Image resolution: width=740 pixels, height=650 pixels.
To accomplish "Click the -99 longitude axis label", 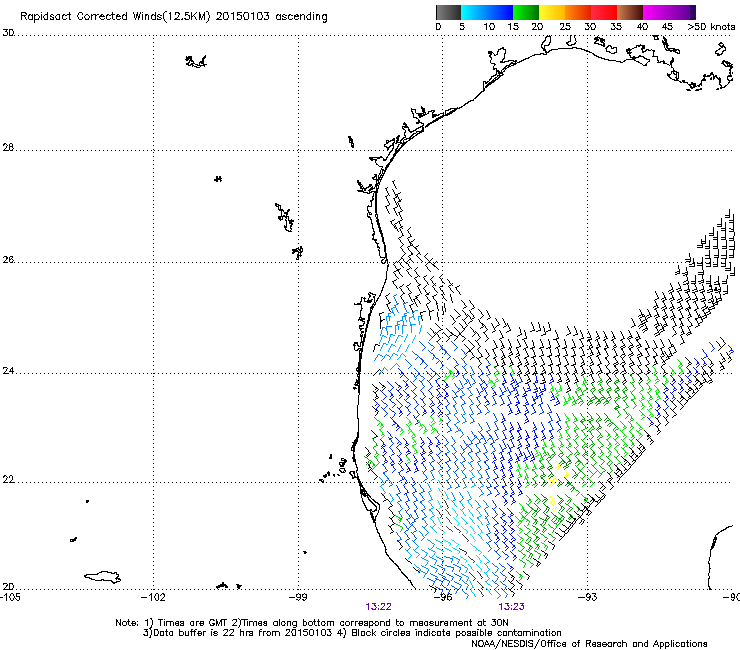I will click(x=297, y=597).
